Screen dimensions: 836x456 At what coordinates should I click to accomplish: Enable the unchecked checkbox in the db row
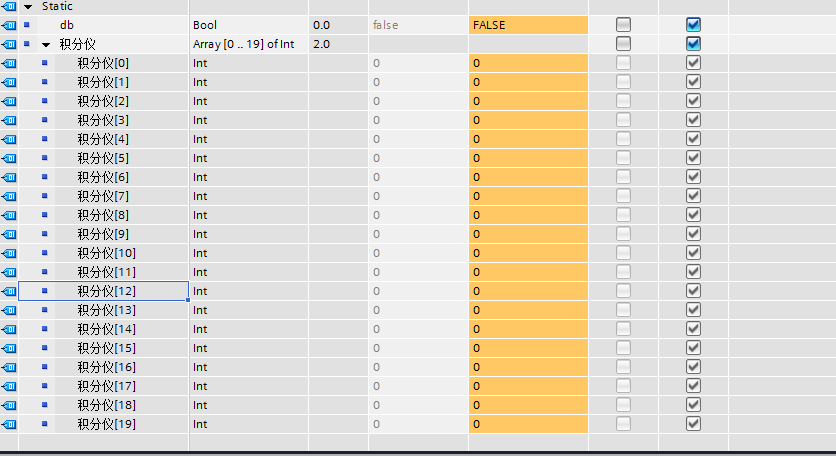tap(623, 24)
